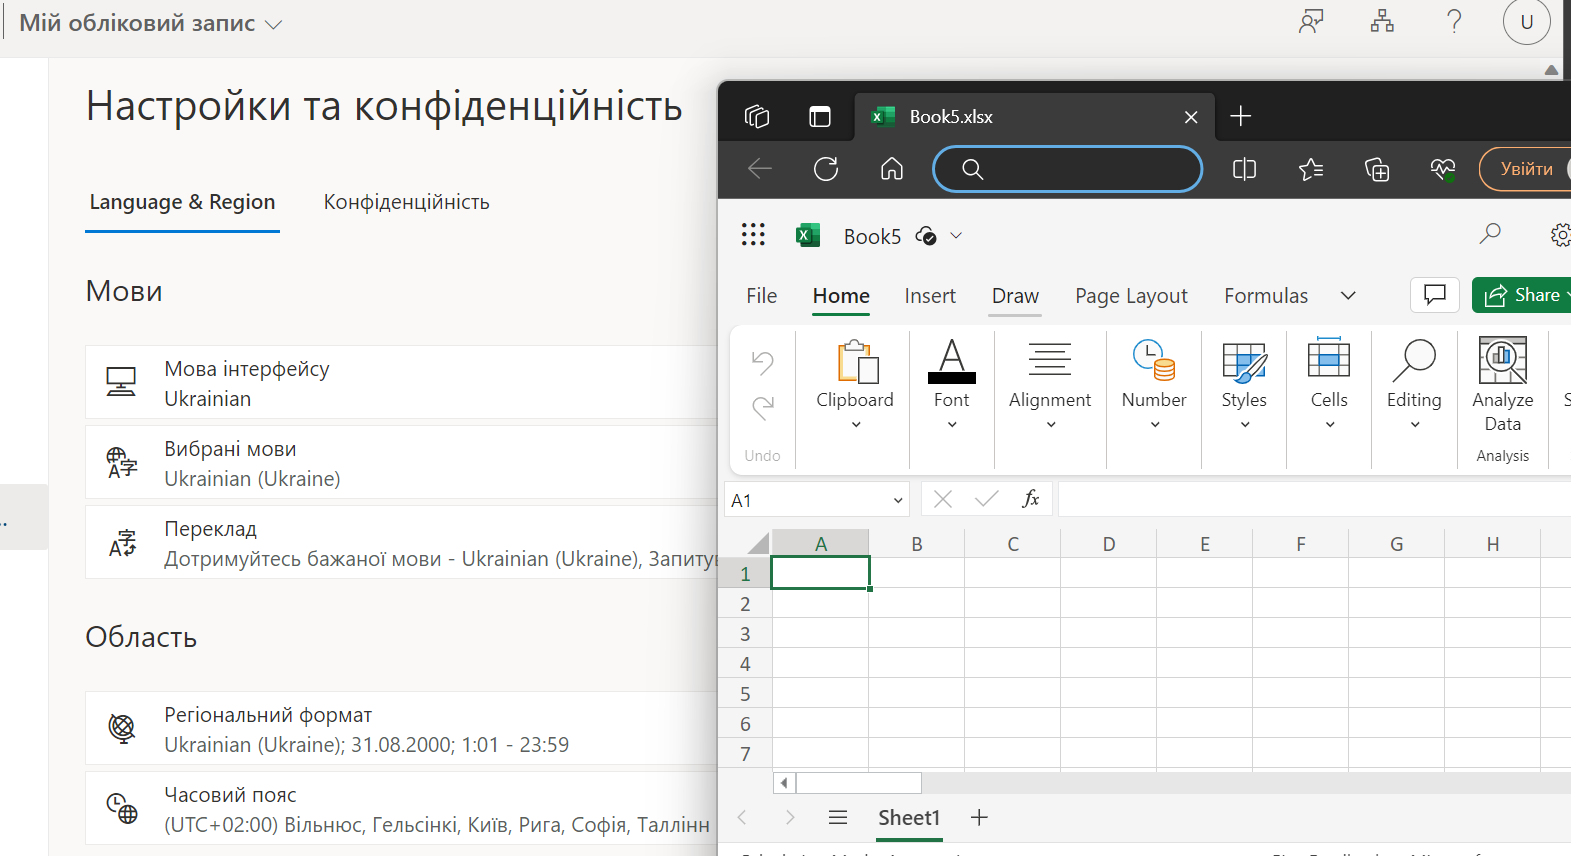Show more ribbon tabs chevron

point(1348,295)
